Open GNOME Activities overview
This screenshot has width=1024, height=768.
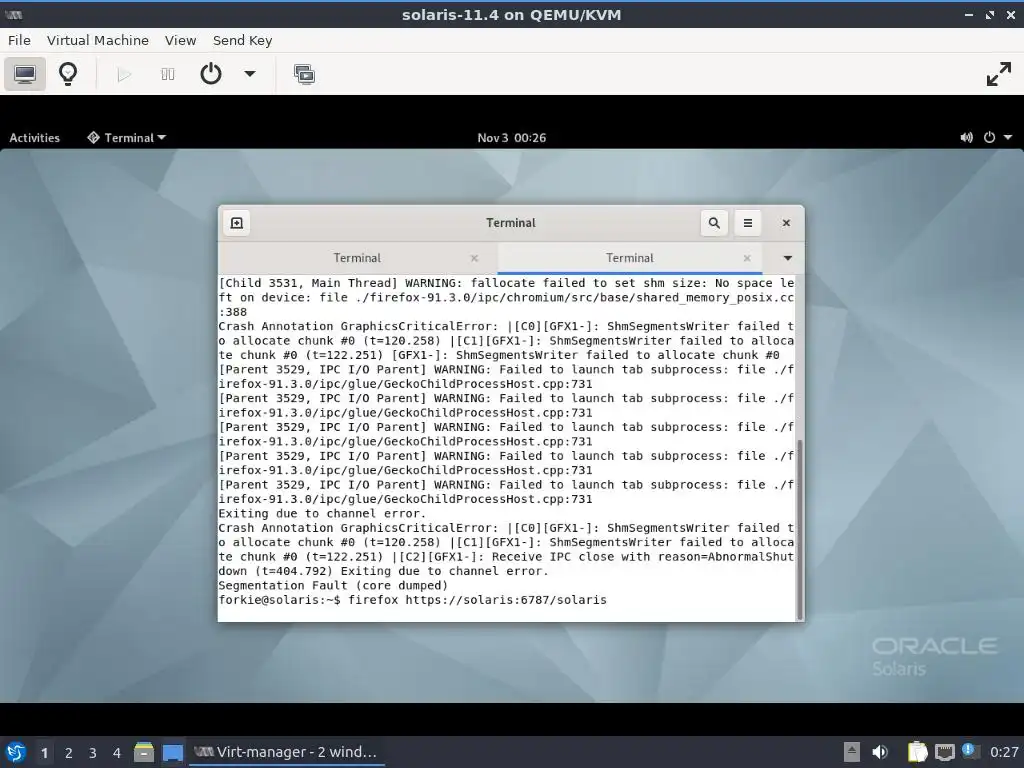pos(35,138)
